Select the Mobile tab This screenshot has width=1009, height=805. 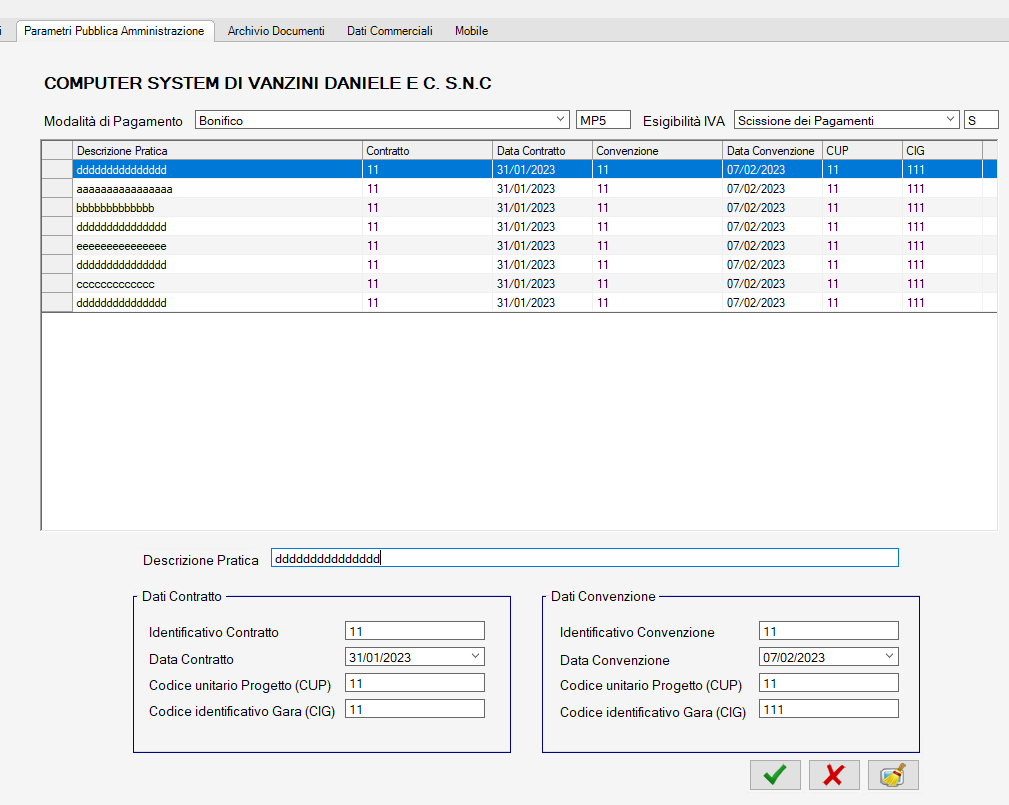click(x=471, y=31)
